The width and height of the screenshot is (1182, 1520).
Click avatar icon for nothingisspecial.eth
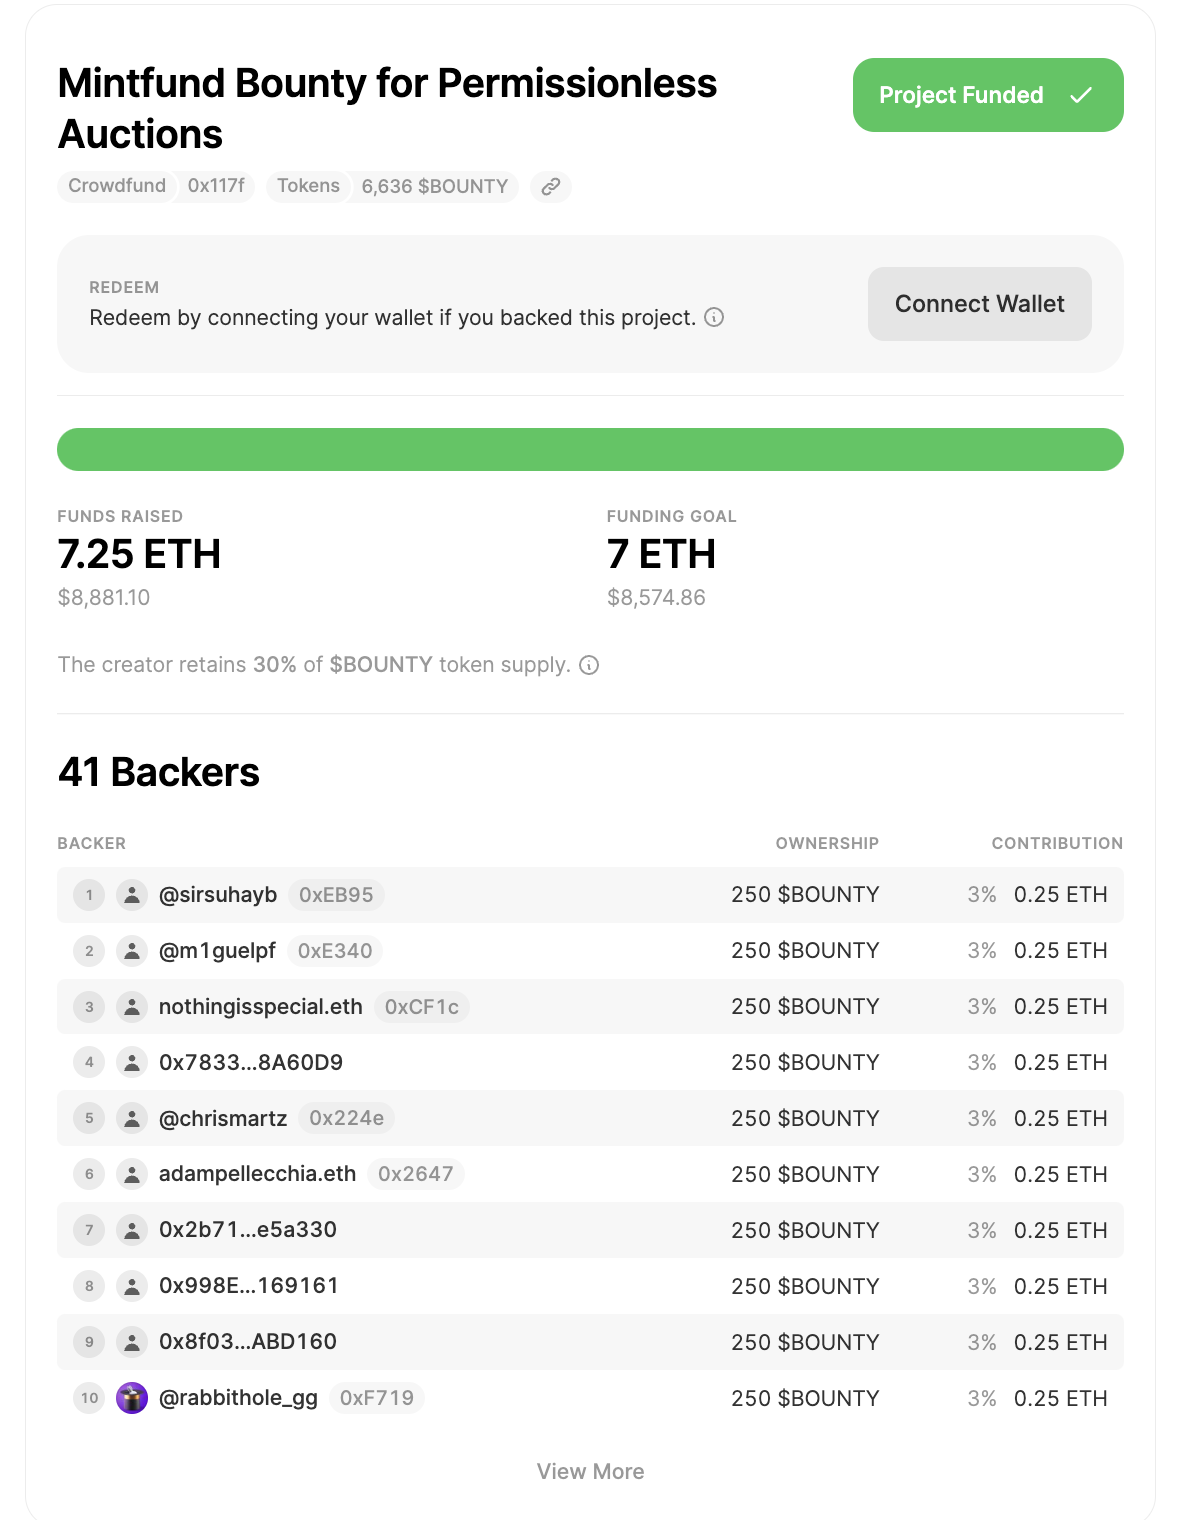click(x=132, y=1007)
